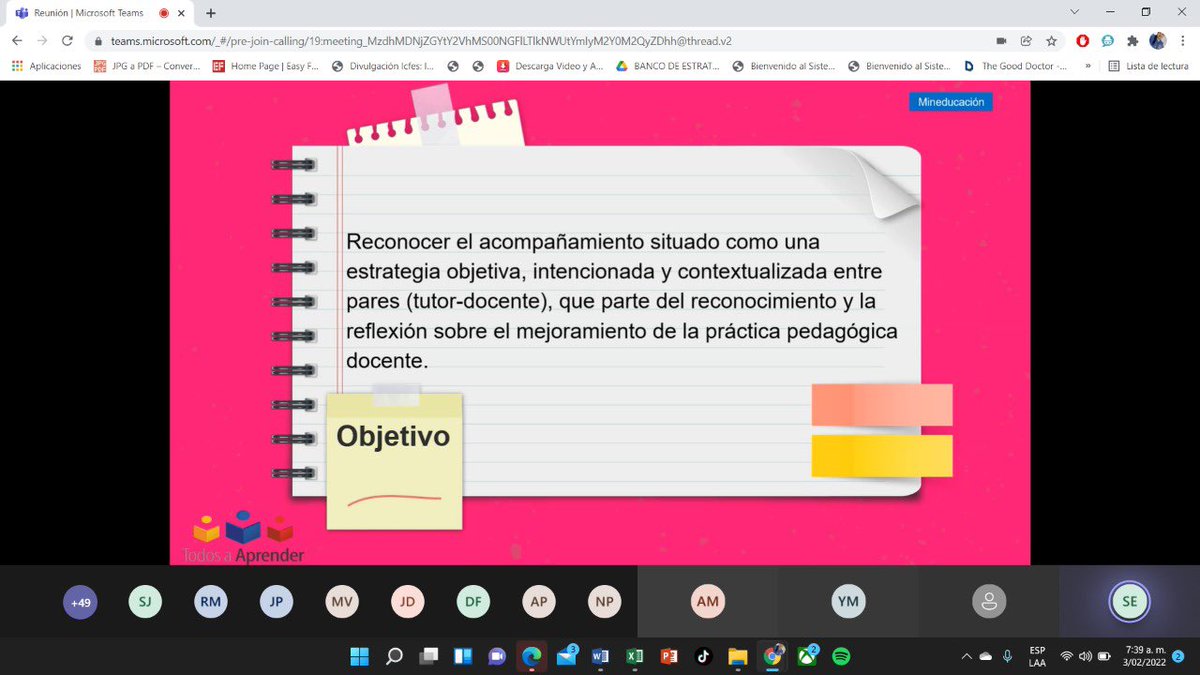Select participant RM avatar
1200x675 pixels.
[x=211, y=602]
